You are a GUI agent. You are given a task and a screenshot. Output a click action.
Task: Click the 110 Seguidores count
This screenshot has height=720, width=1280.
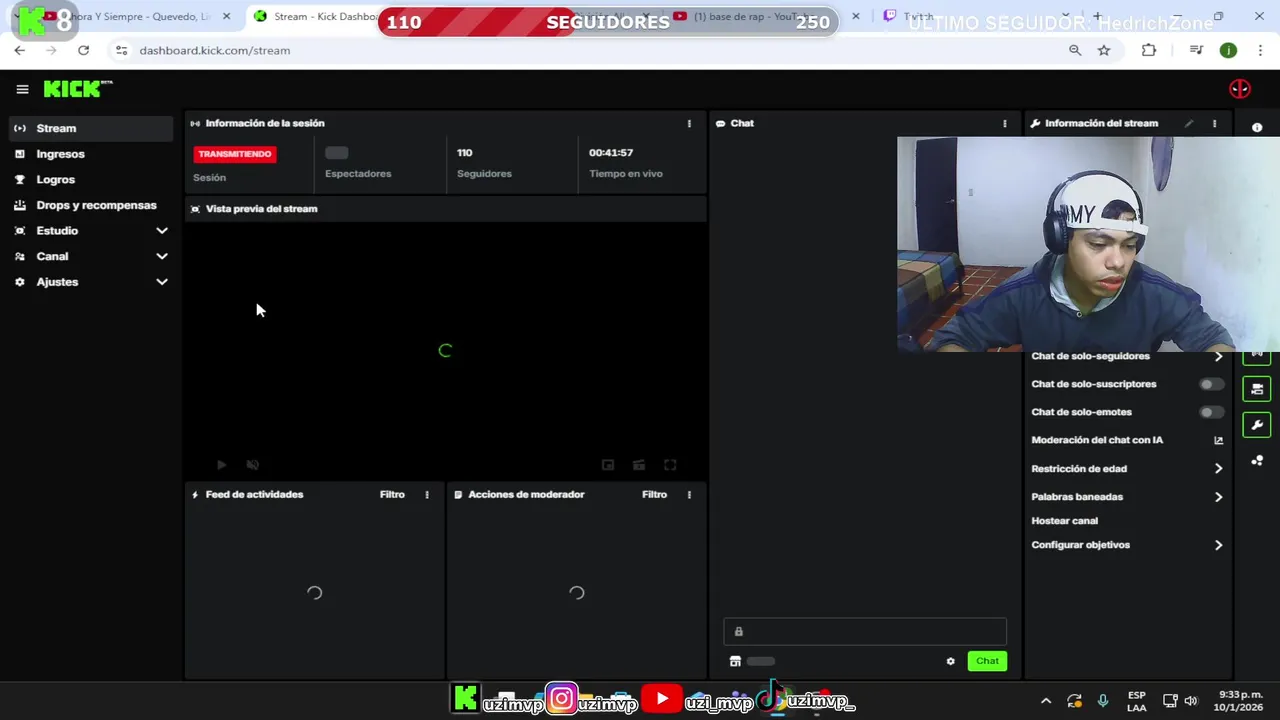465,153
